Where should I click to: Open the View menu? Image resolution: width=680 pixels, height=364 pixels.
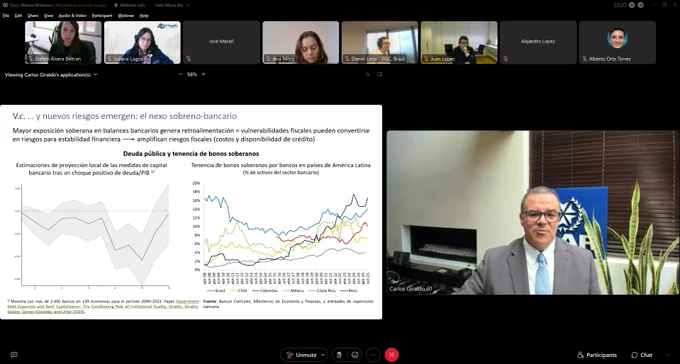click(49, 16)
